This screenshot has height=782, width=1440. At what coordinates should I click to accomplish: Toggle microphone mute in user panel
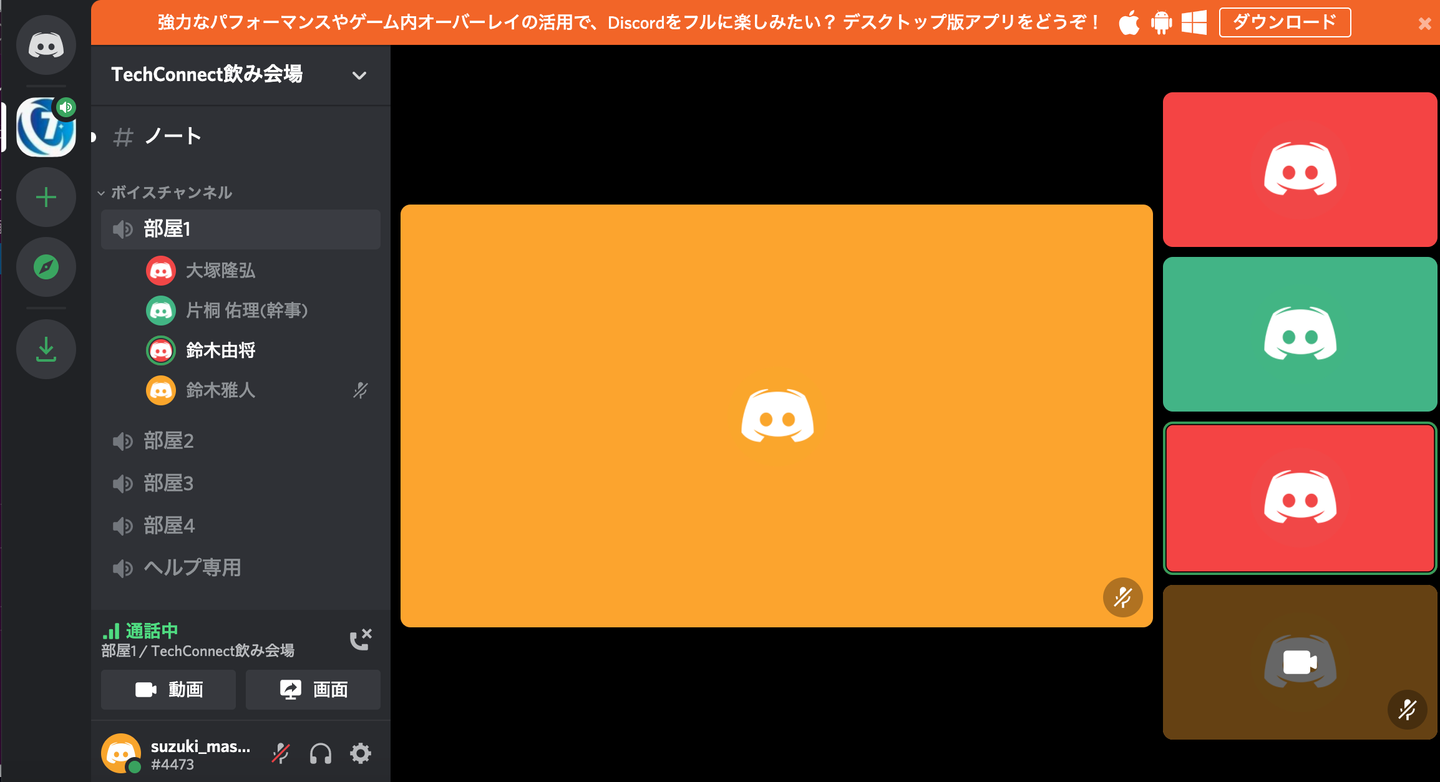point(282,753)
